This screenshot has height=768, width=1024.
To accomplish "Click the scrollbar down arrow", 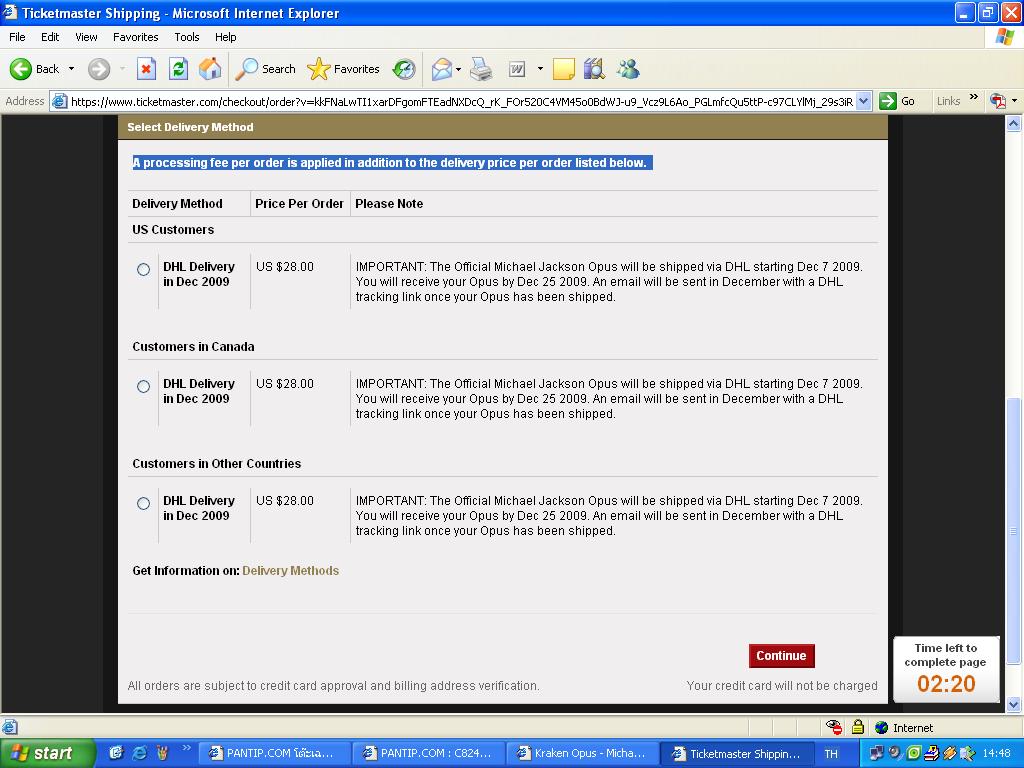I will [x=1013, y=703].
